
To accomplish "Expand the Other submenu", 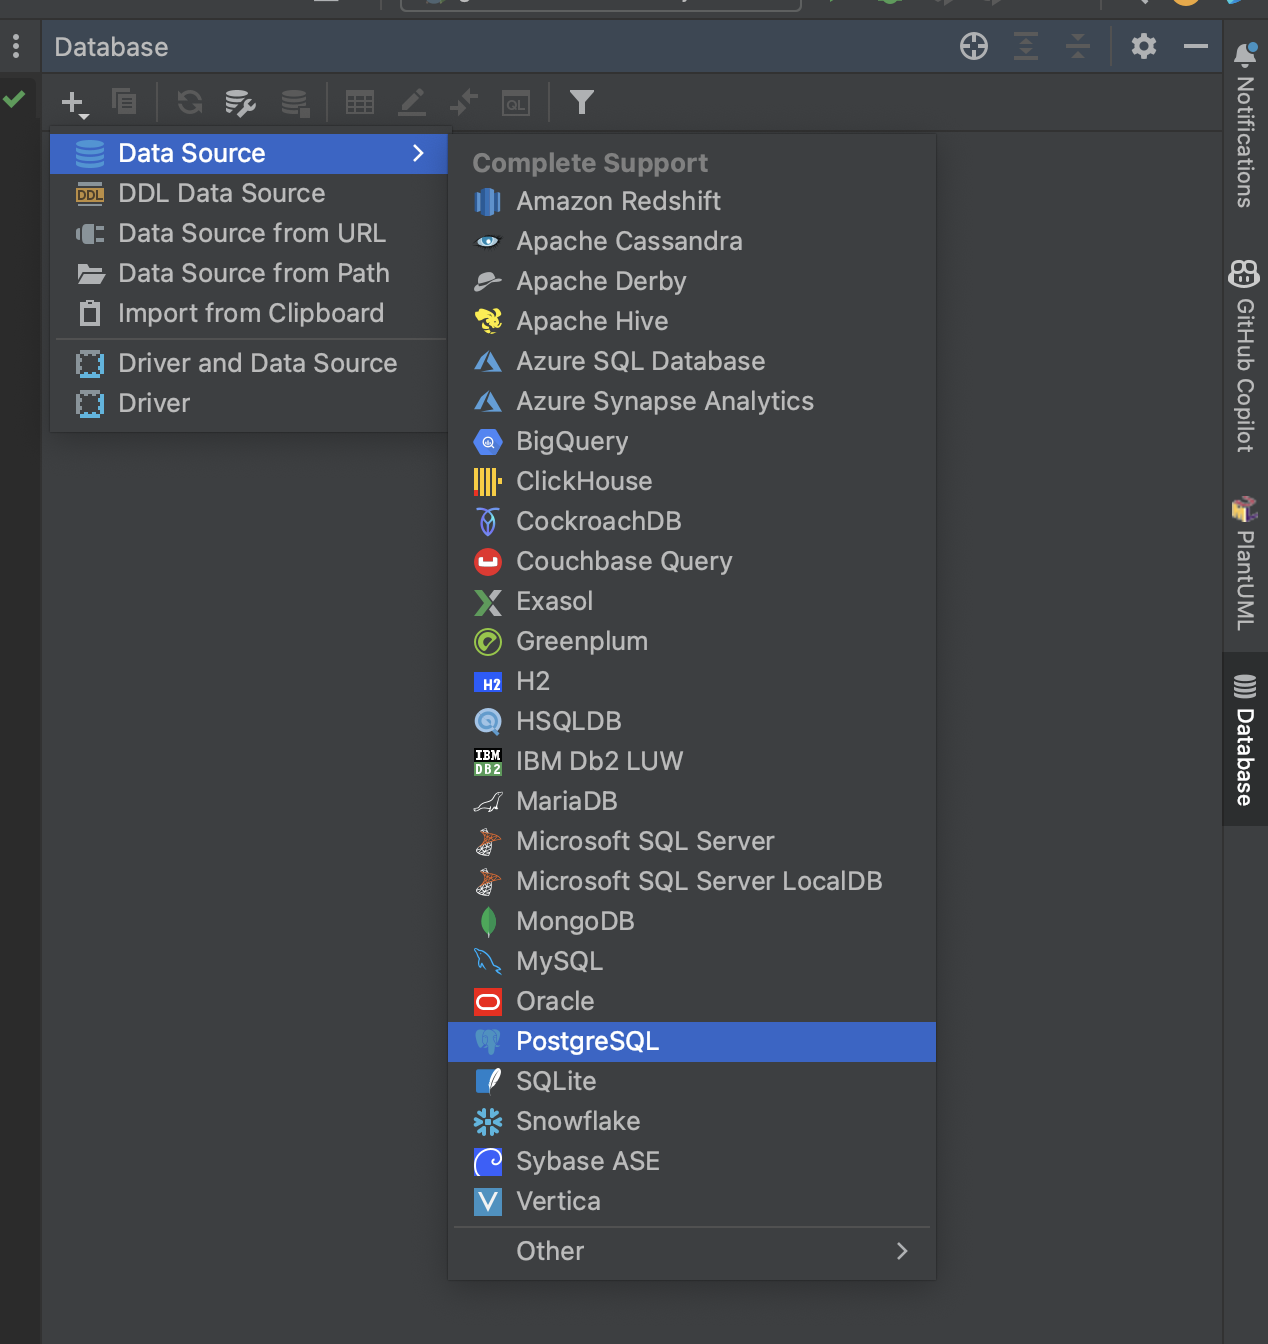I will click(691, 1251).
